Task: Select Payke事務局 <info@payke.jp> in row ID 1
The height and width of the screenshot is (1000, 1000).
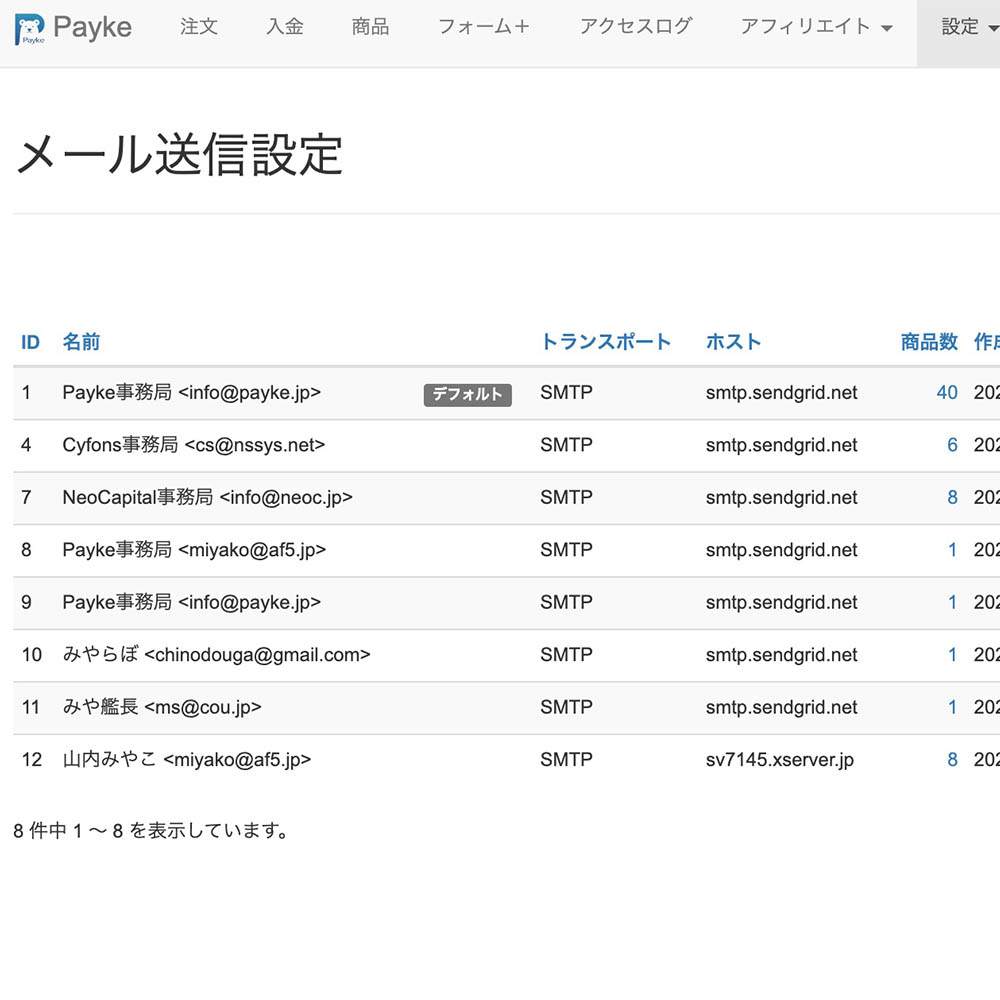Action: pos(191,393)
